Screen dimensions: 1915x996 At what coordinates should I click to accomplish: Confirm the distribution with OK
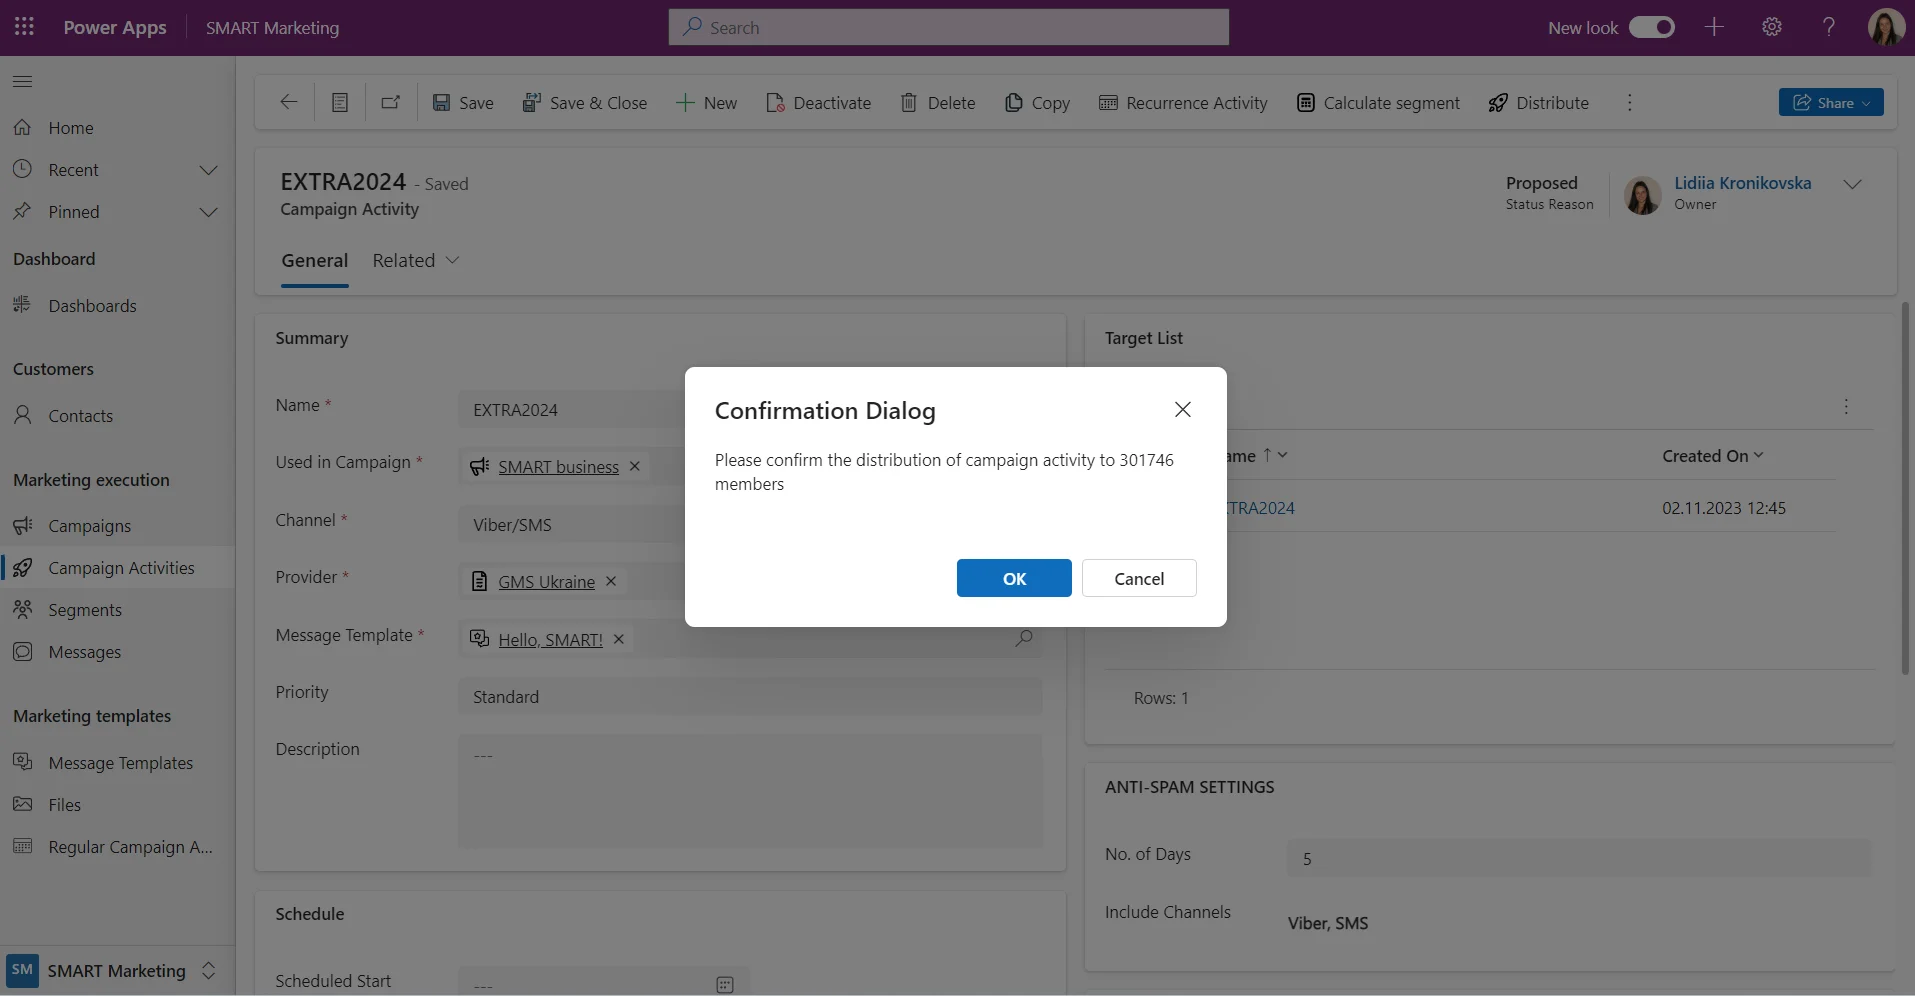pos(1013,578)
